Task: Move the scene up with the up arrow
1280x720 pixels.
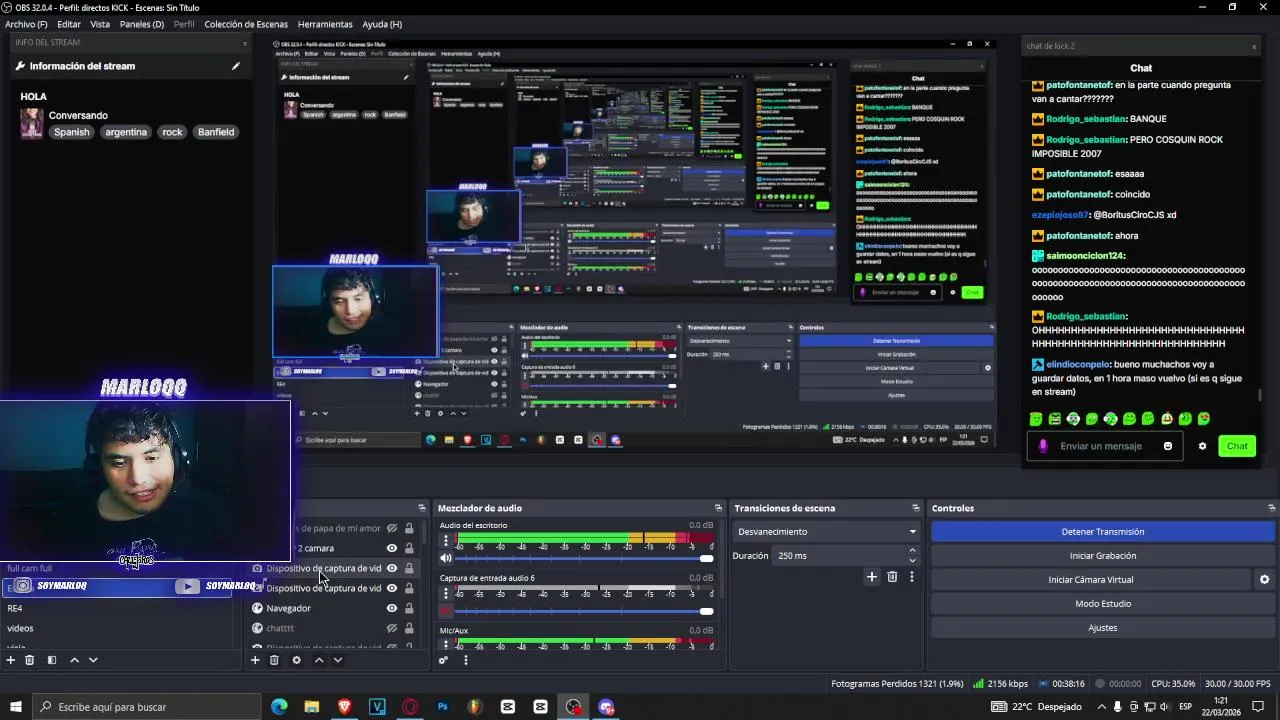Action: [x=74, y=660]
